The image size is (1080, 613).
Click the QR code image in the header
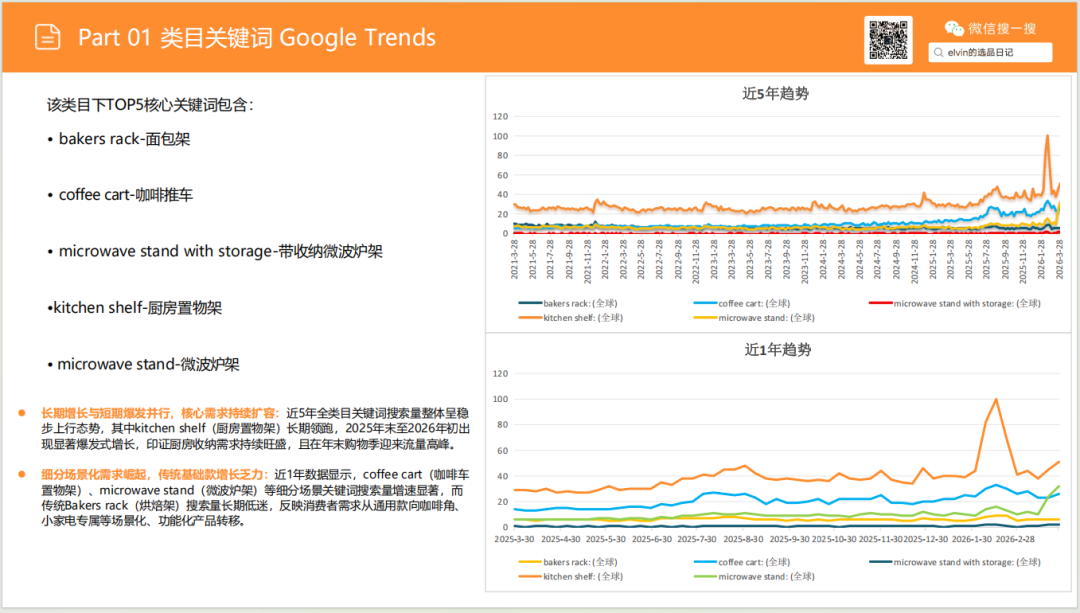(x=887, y=40)
